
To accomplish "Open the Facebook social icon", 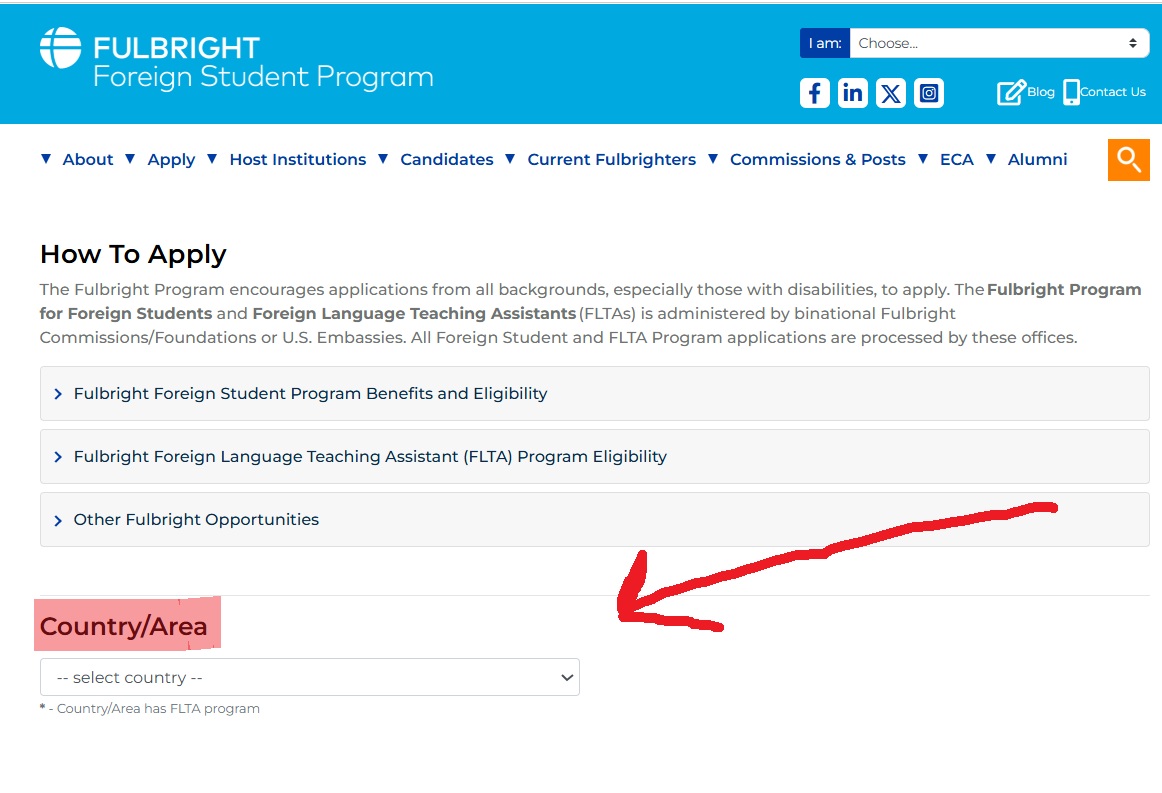I will [814, 92].
